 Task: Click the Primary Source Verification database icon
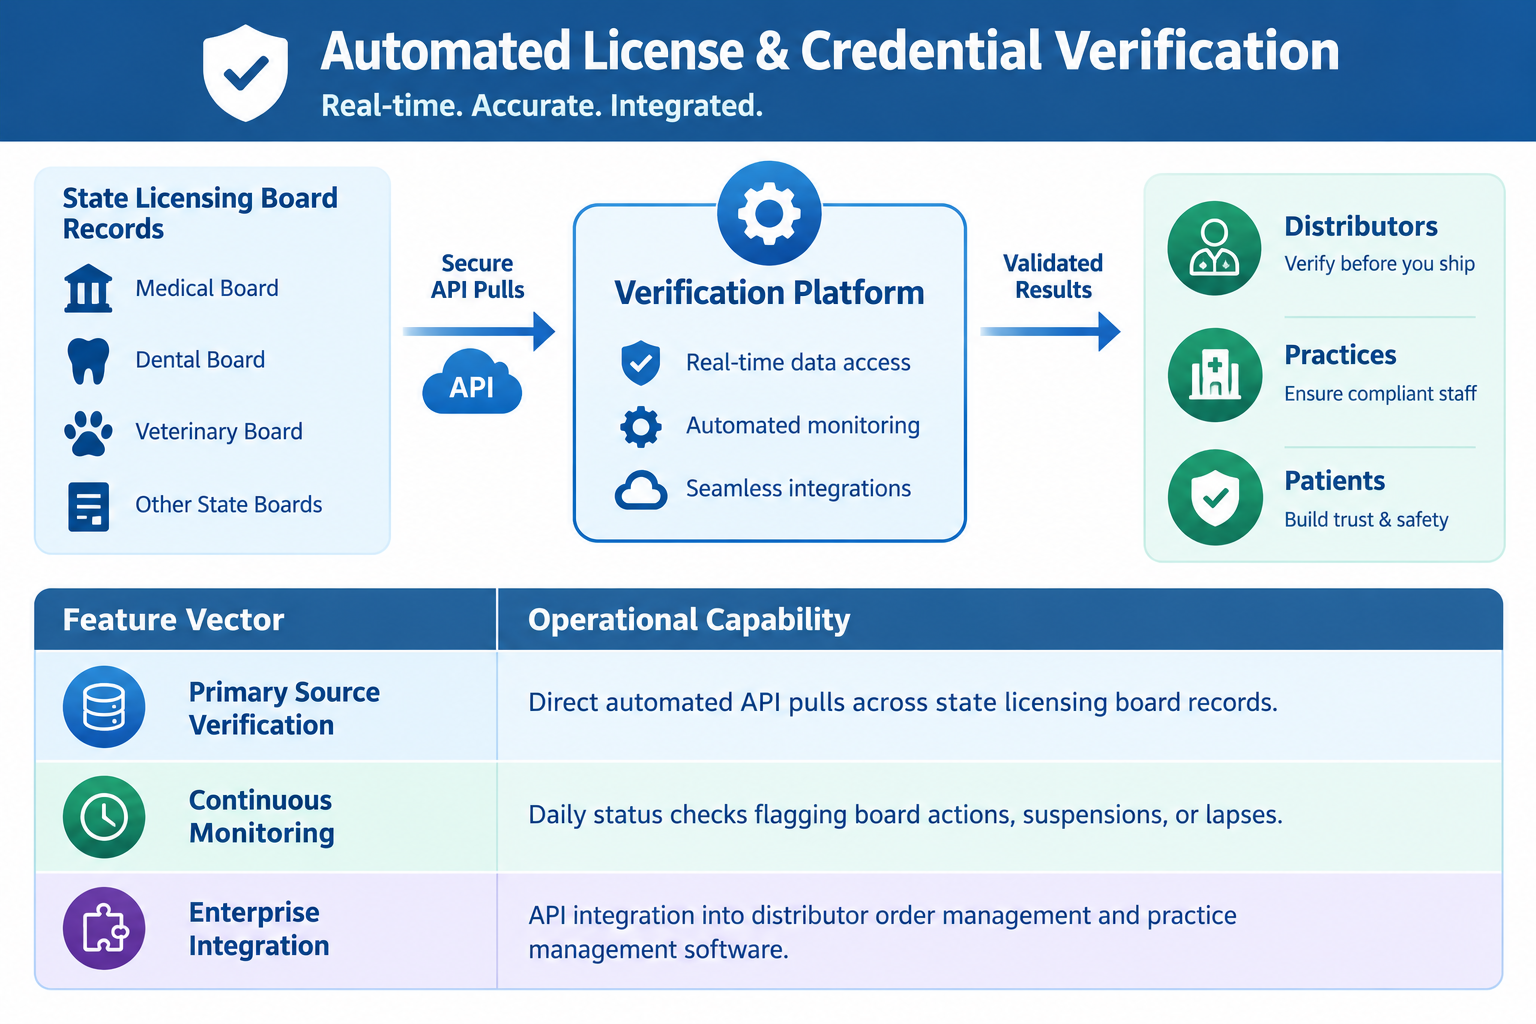(104, 707)
